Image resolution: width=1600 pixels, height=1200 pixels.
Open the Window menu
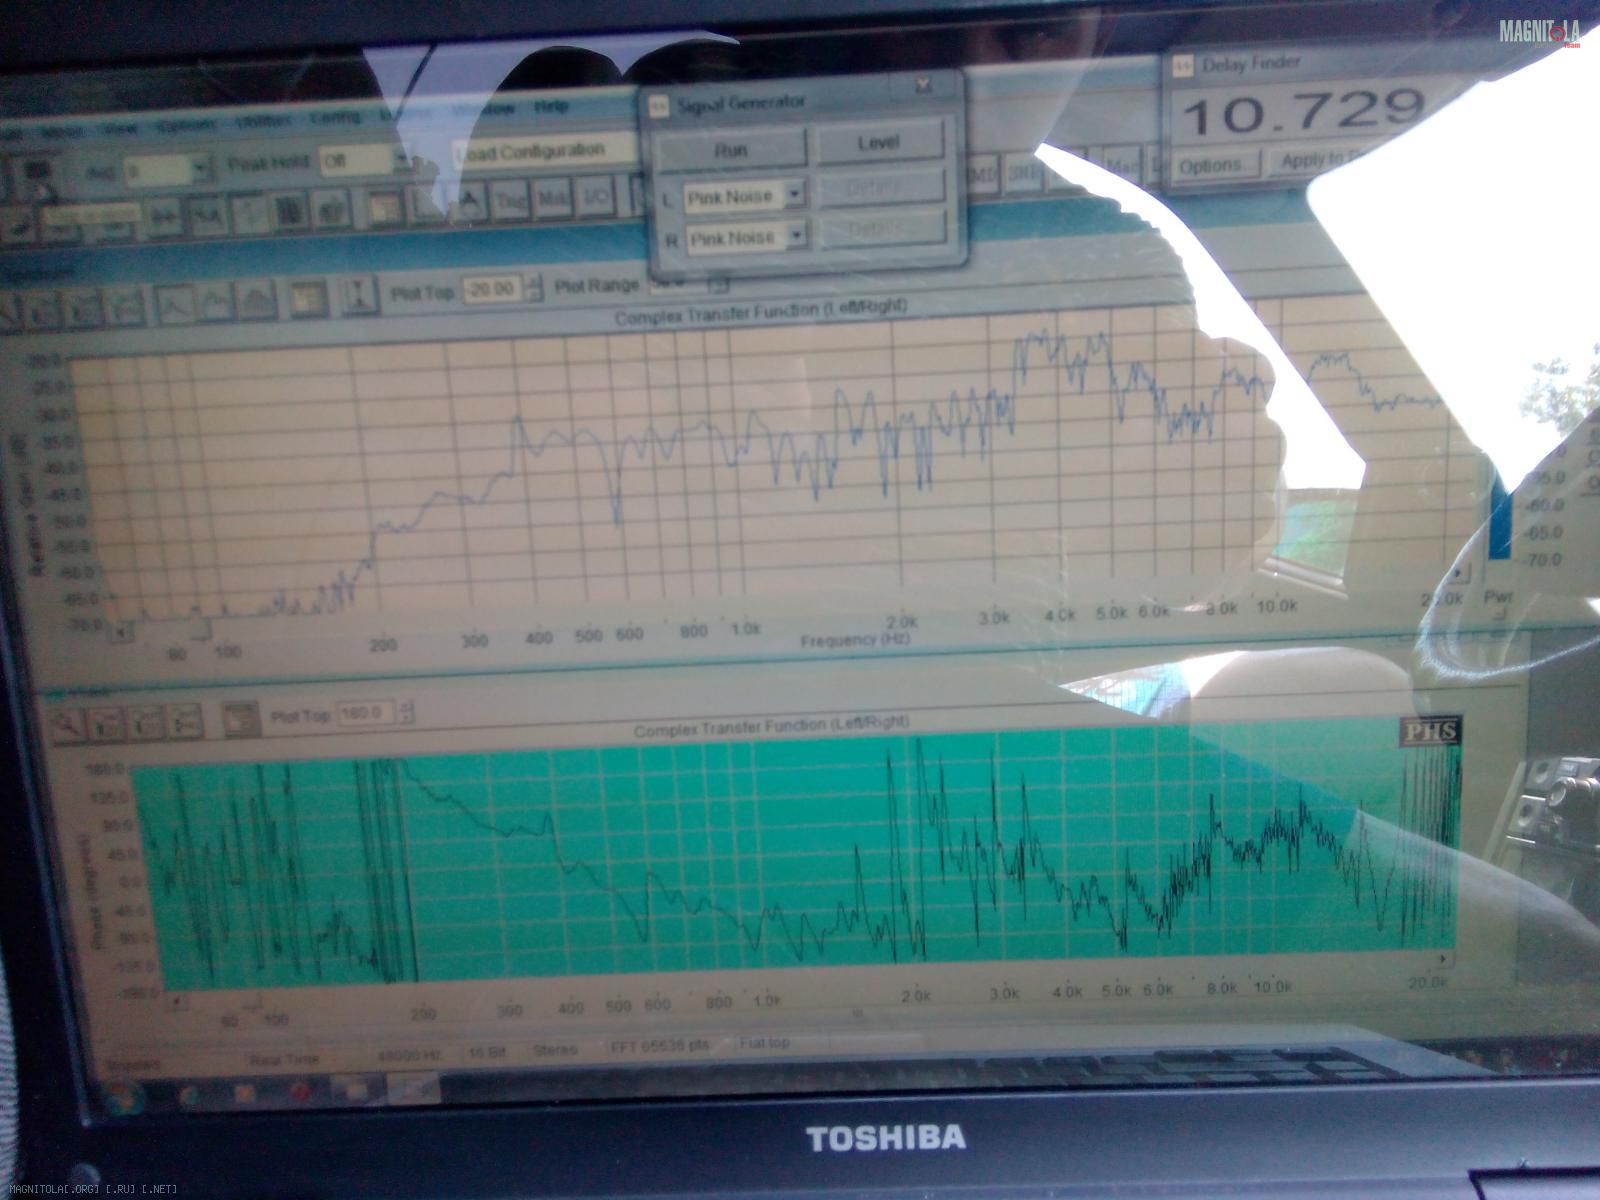click(484, 109)
